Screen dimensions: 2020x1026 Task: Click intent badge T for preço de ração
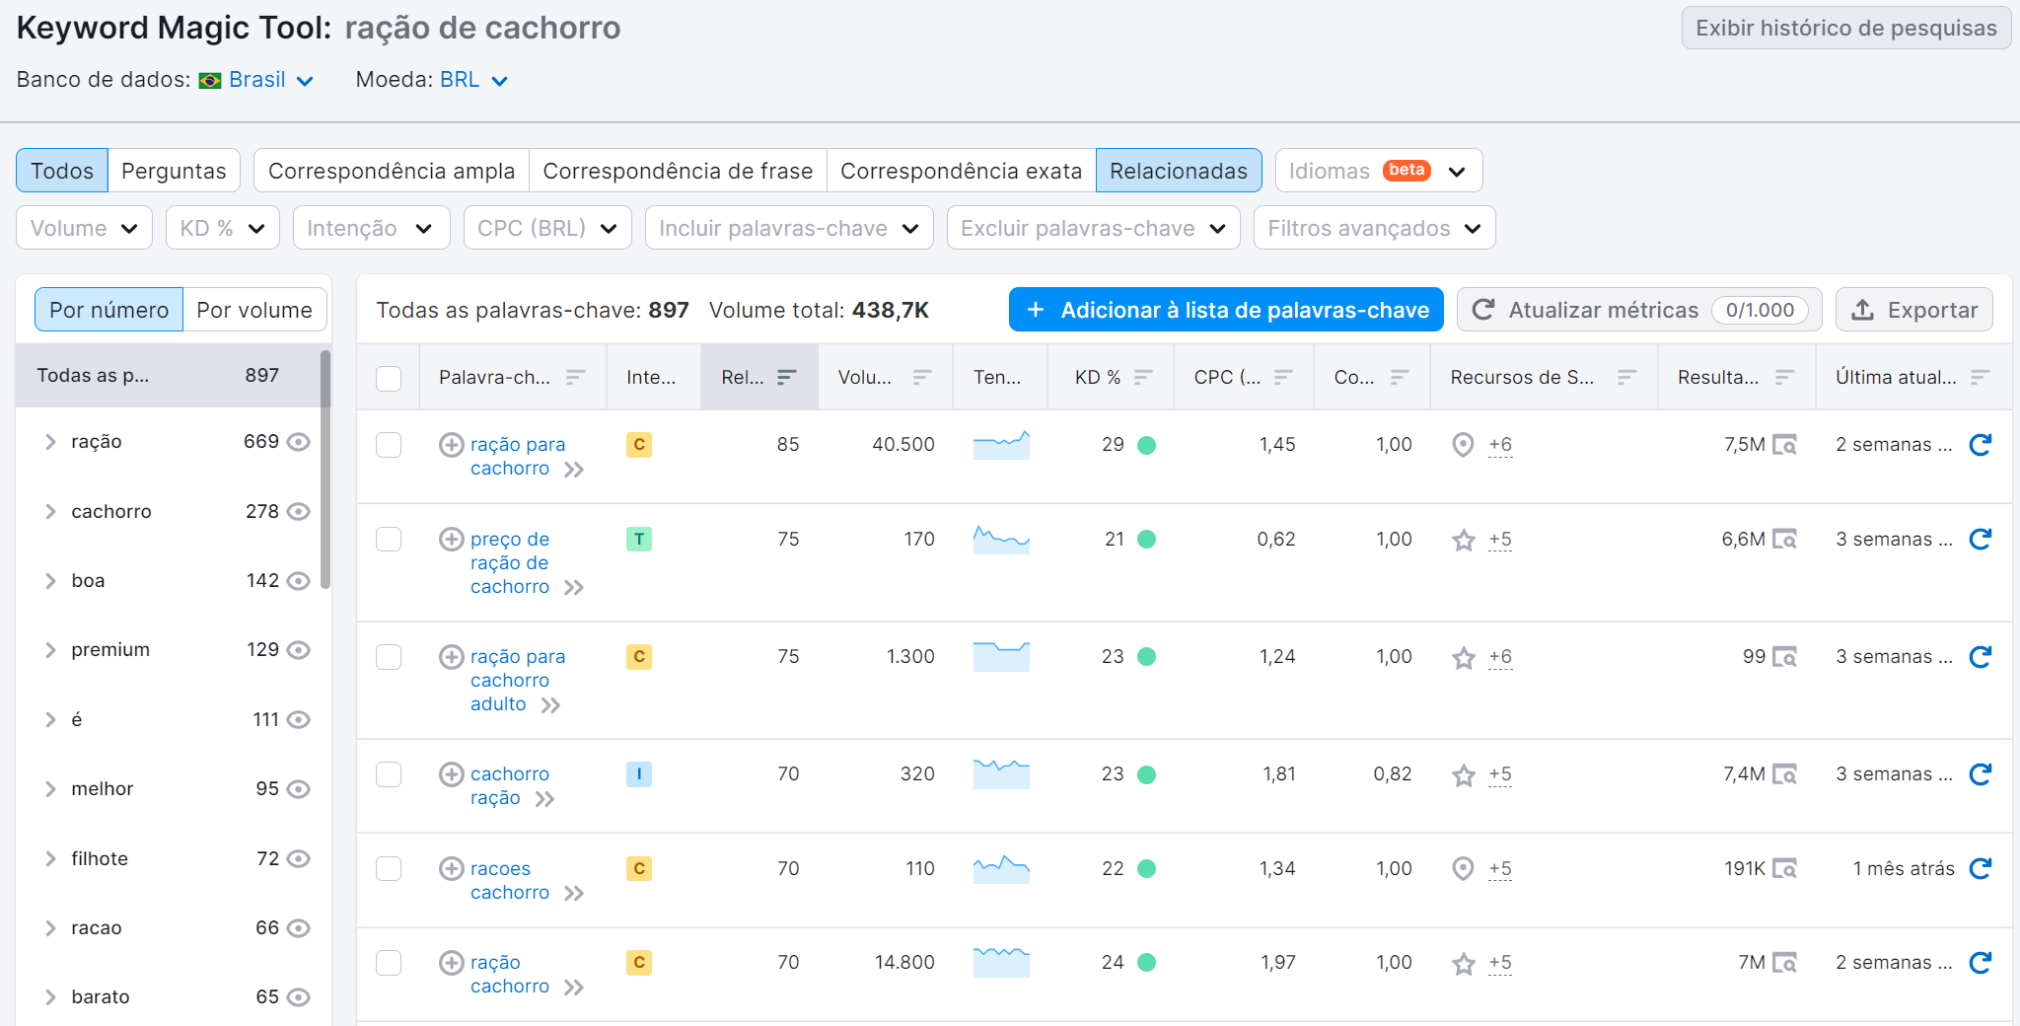click(639, 539)
